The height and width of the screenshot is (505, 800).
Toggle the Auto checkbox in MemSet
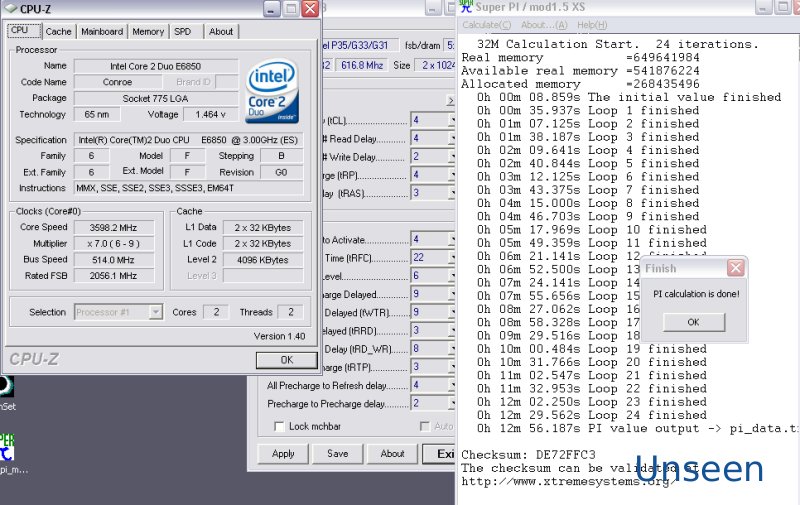[424, 426]
